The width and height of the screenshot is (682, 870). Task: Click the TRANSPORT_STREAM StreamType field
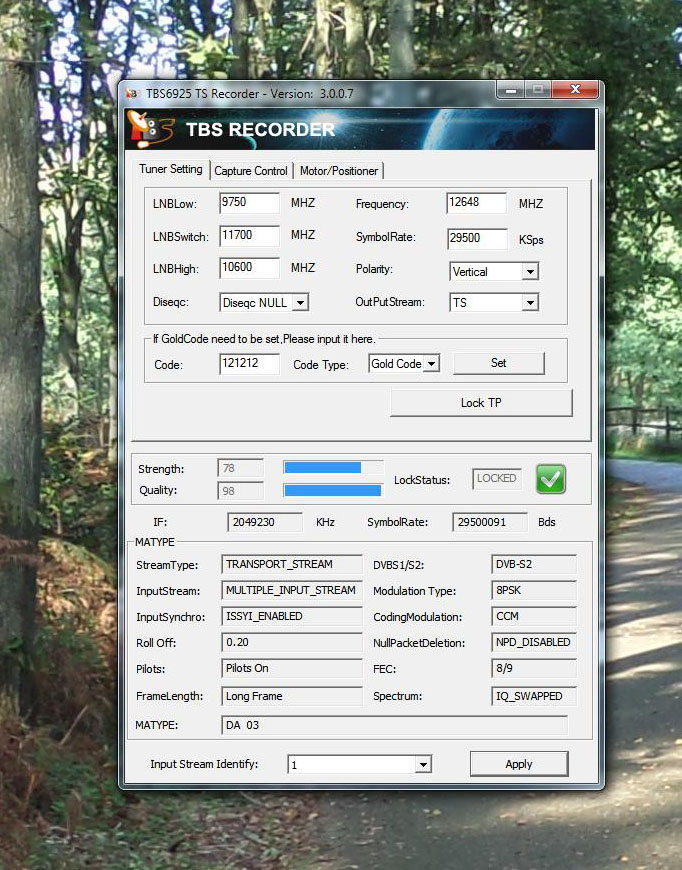point(292,564)
